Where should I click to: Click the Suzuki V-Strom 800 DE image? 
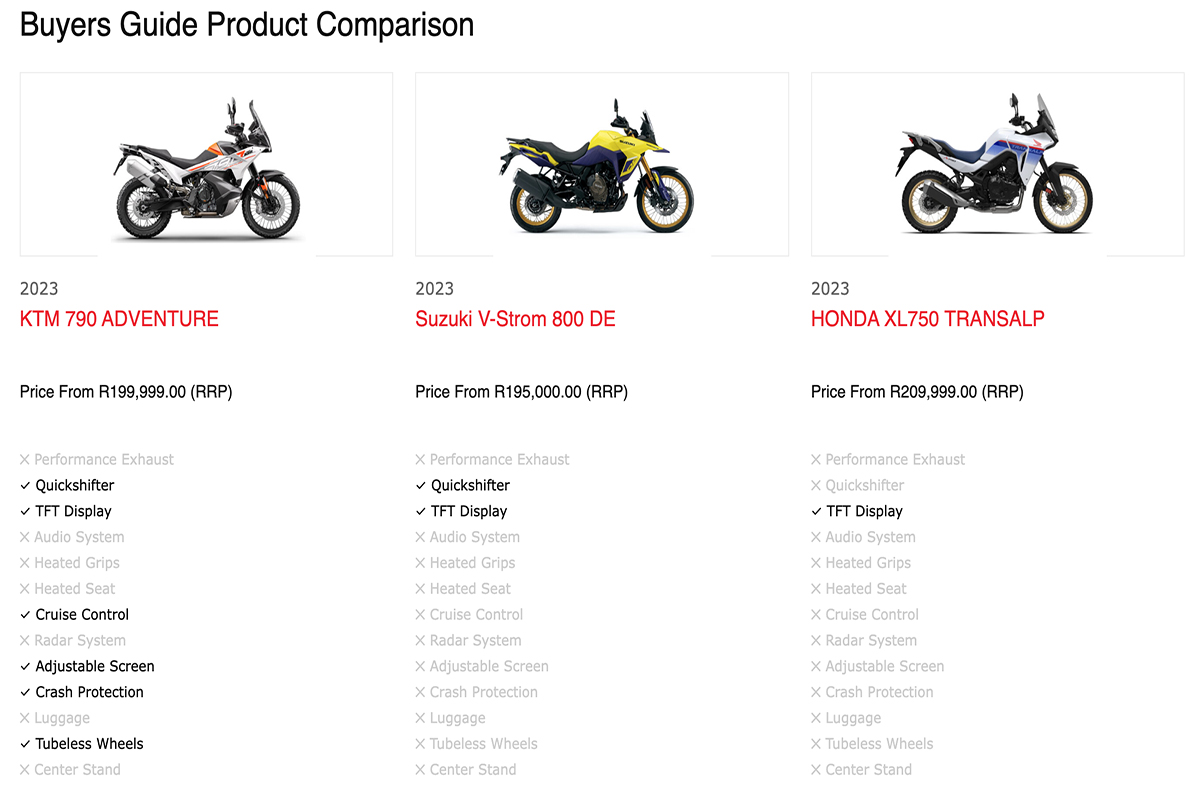tap(602, 165)
